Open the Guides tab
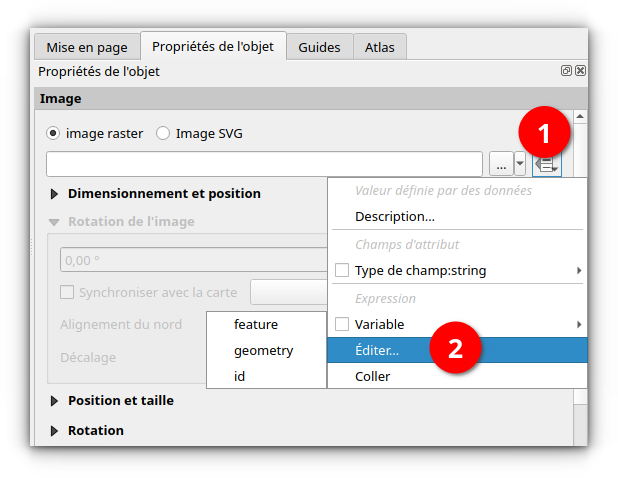Viewport: 618px width, 478px height. point(319,47)
